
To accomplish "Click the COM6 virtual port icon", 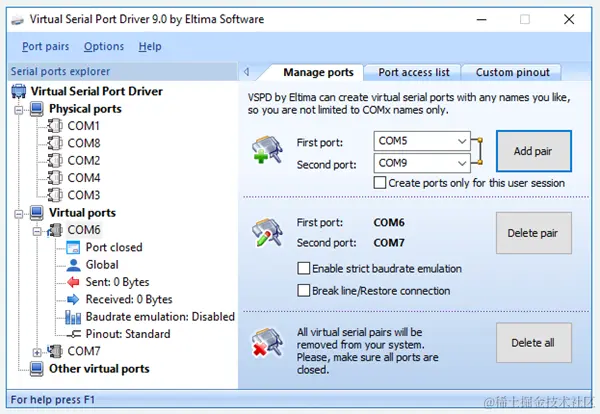I will click(55, 230).
